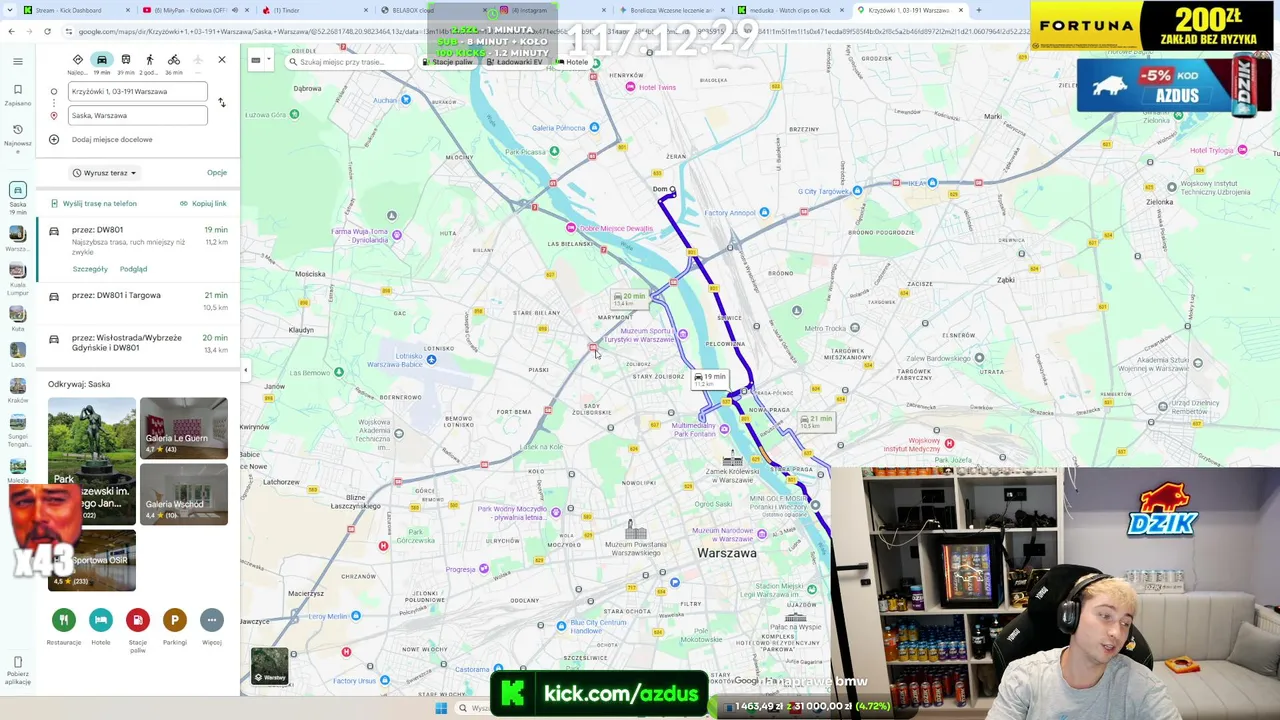1280x720 pixels.
Task: Select the driving mode car icon
Action: pos(102,60)
